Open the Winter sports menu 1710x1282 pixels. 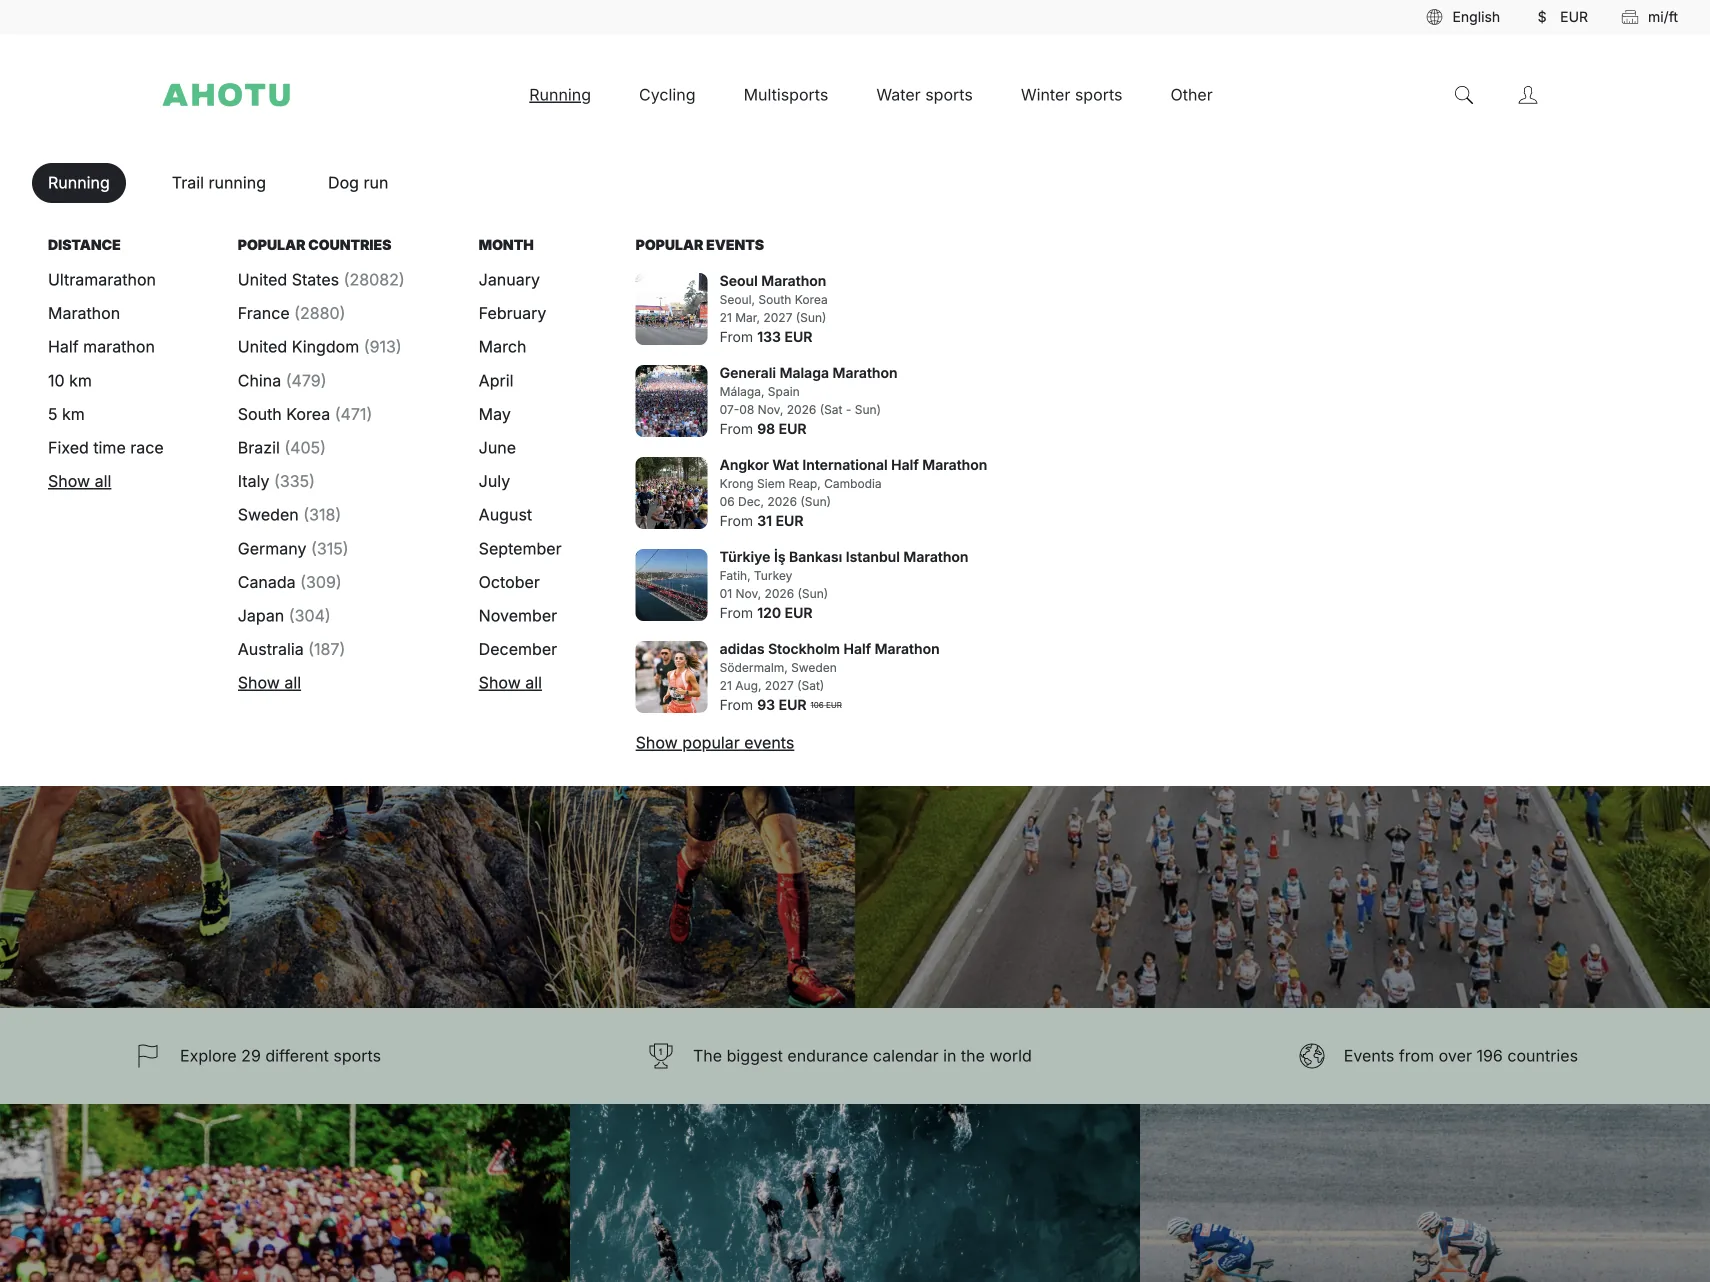click(x=1071, y=95)
